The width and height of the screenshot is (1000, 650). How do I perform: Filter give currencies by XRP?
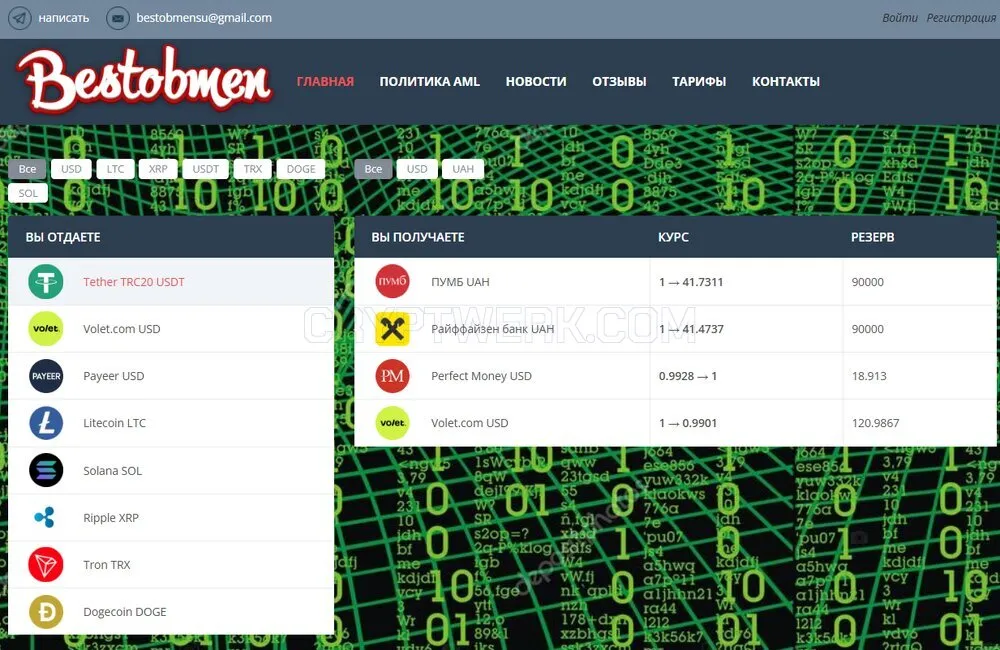pyautogui.click(x=158, y=169)
